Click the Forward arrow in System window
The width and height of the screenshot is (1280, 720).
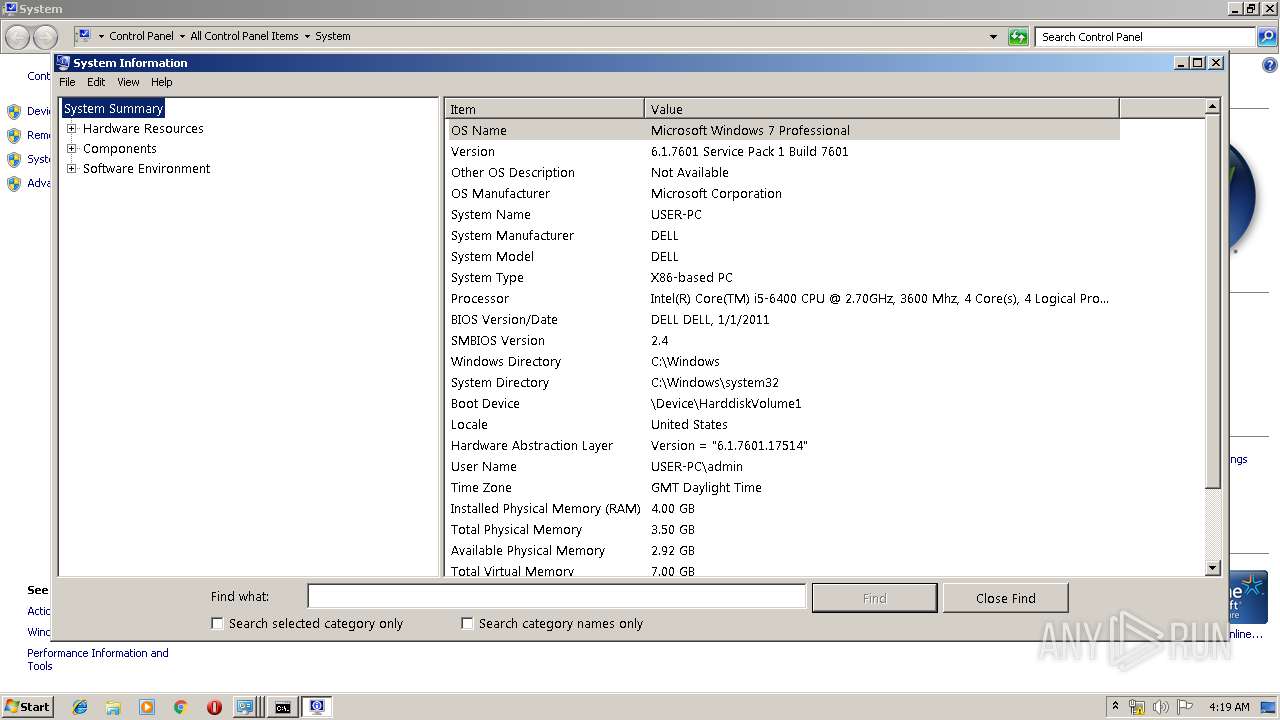[x=45, y=37]
